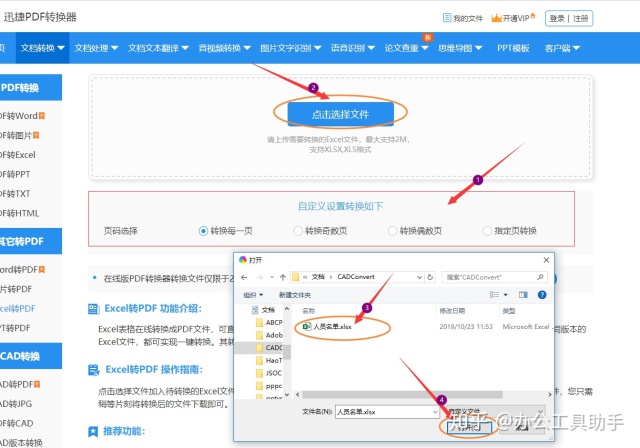Open the ABCP folder in tree
This screenshot has height=448, width=640.
coord(269,322)
